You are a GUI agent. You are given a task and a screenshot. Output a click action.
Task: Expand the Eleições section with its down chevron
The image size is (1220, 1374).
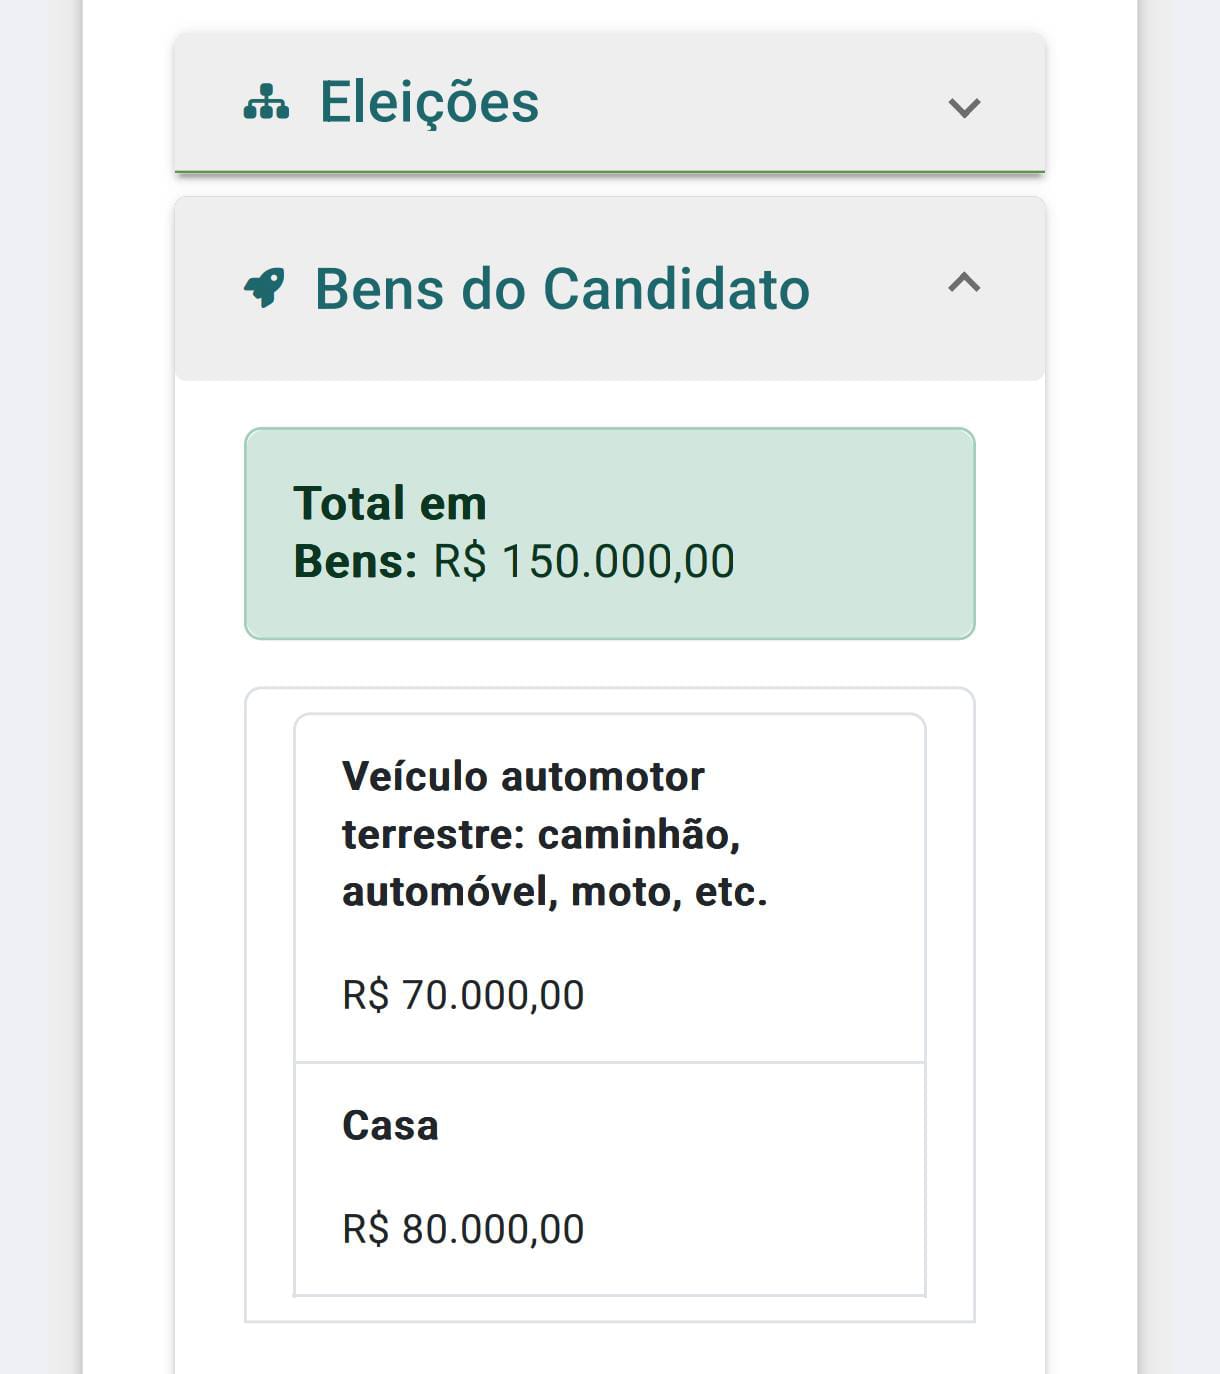(964, 107)
